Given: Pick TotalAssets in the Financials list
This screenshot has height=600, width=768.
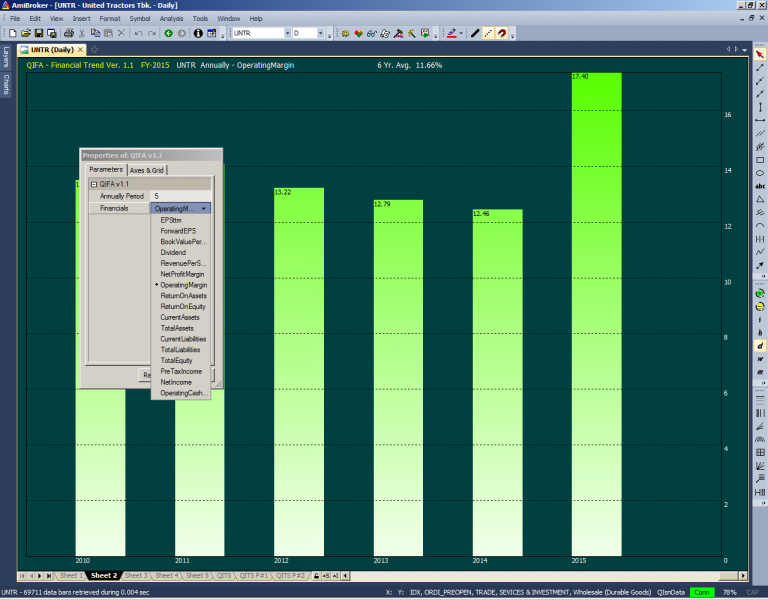Looking at the screenshot, I should coord(177,328).
